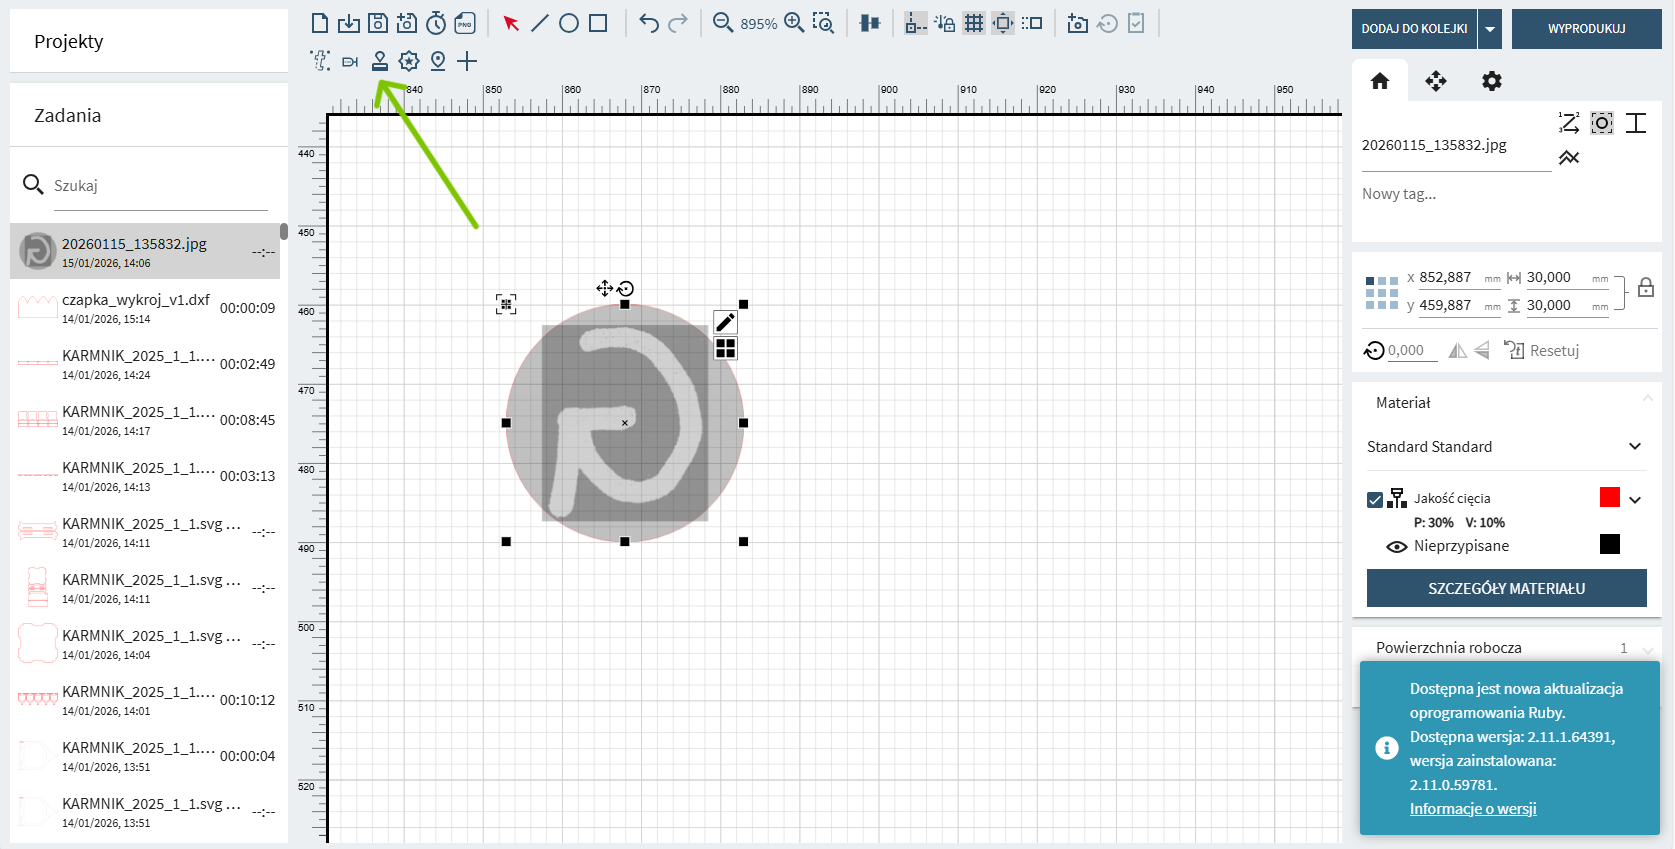Toggle visibility eye for Nieprzypisane
This screenshot has height=849, width=1675.
(x=1397, y=546)
